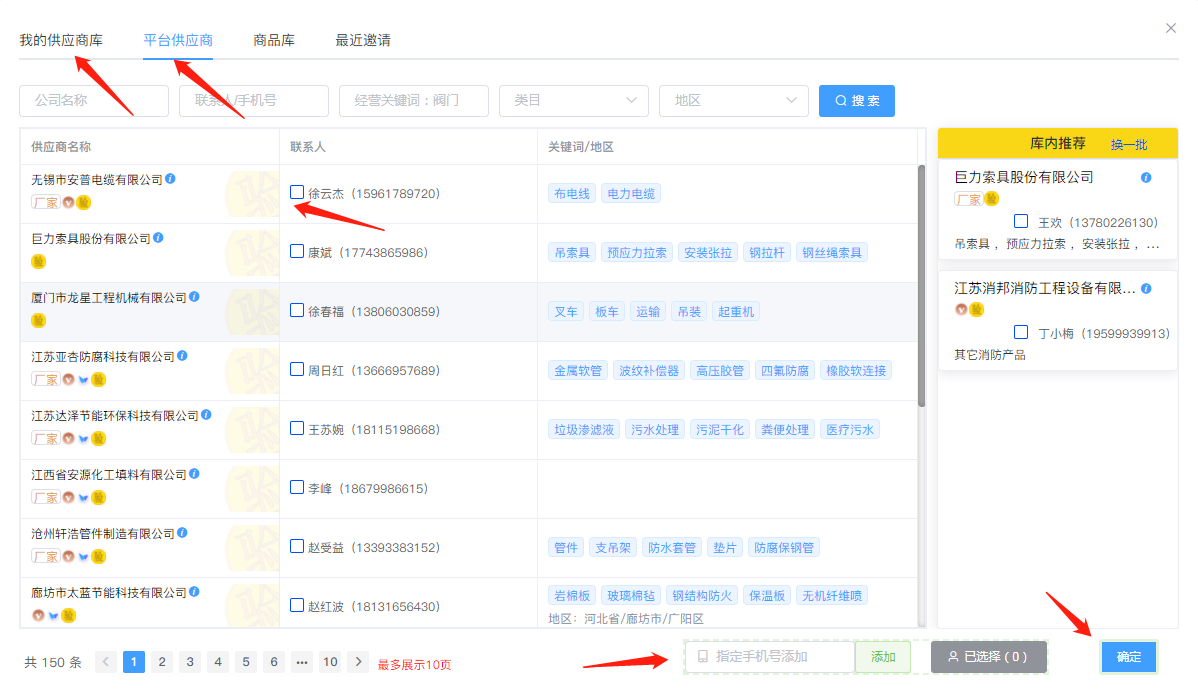Click 换一批 to refresh recommendations

pyautogui.click(x=1129, y=144)
